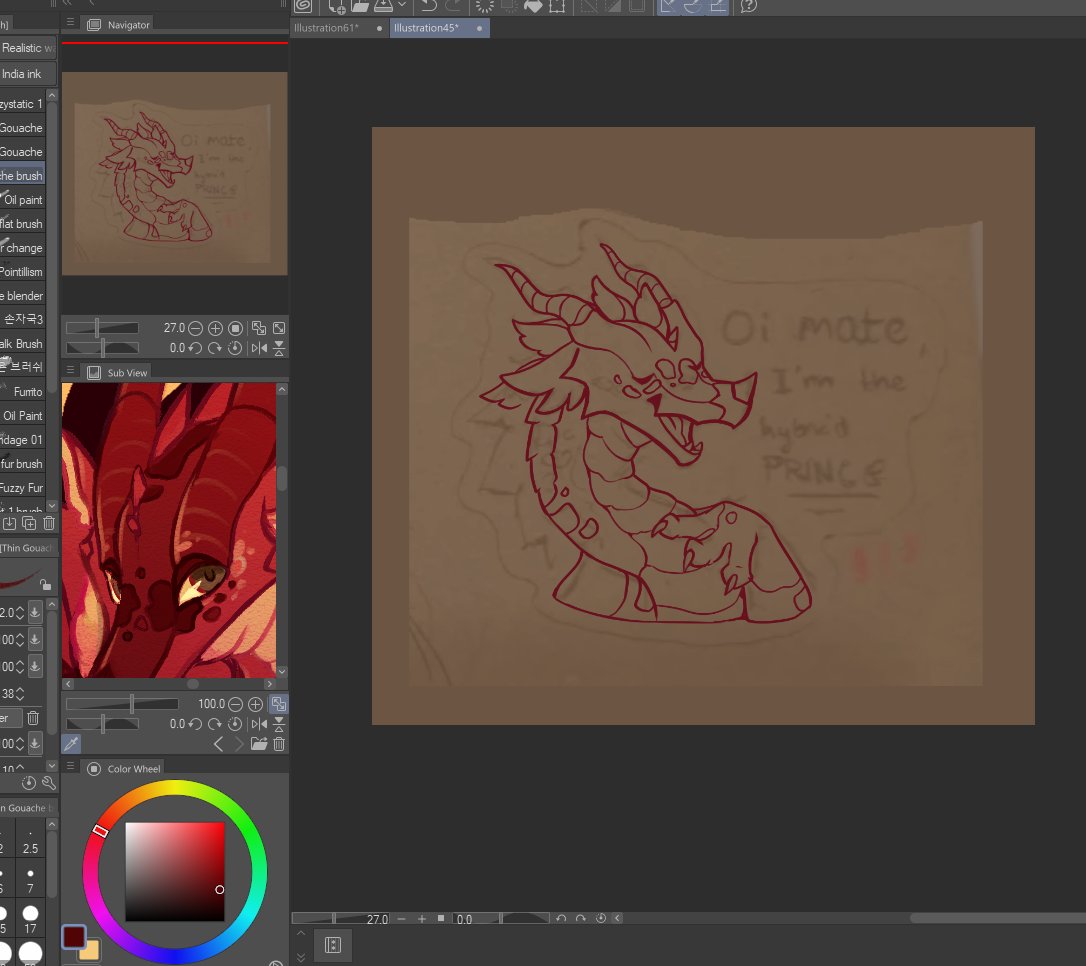Click the Save icon in command bar
1086x966 pixels.
[383, 6]
